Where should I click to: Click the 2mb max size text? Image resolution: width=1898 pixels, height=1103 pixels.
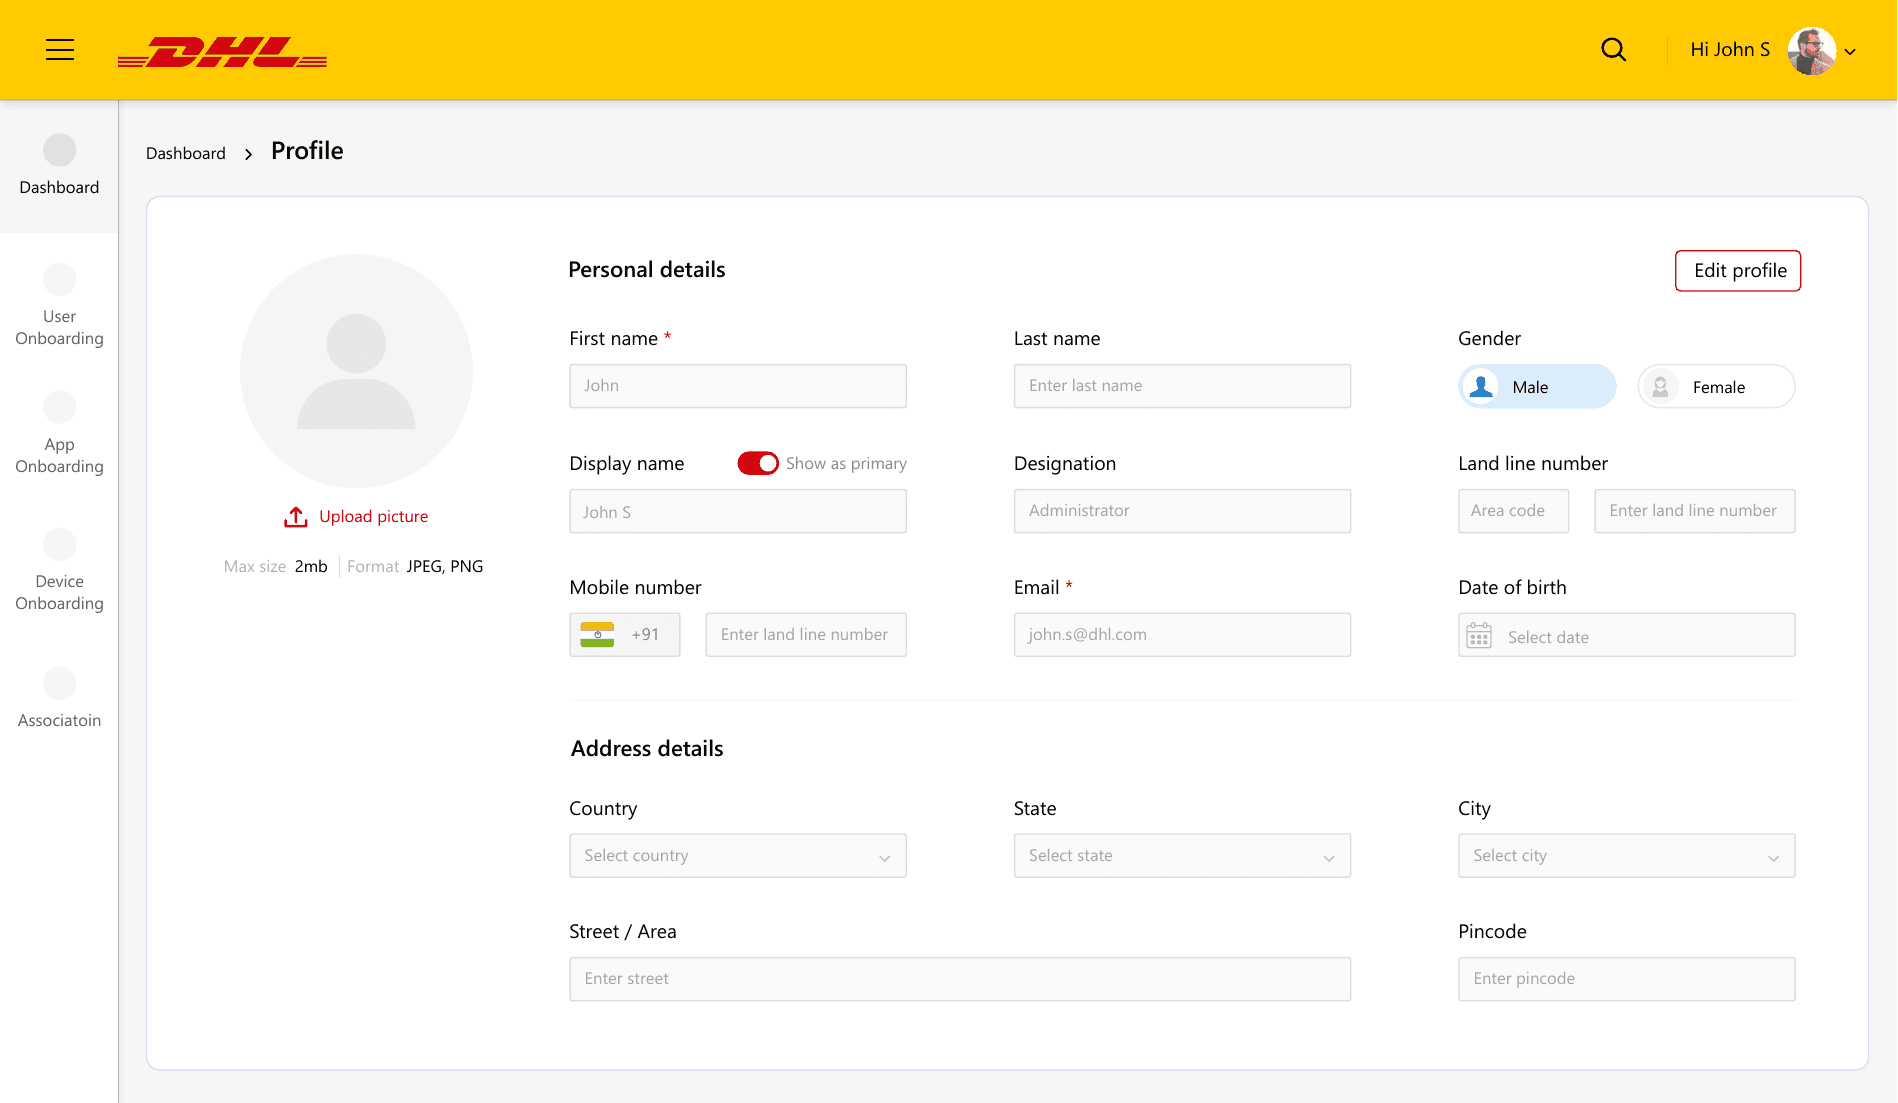tap(311, 566)
